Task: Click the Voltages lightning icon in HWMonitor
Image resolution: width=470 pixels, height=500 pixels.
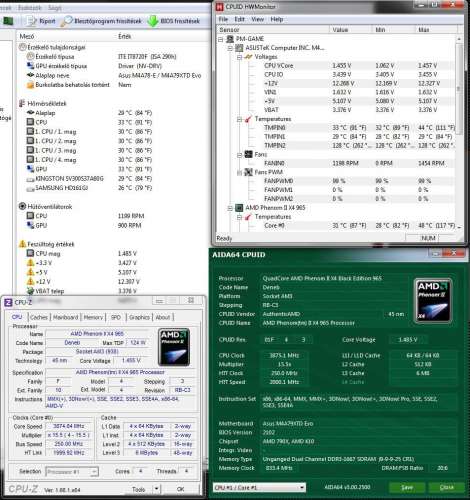Action: [x=248, y=57]
